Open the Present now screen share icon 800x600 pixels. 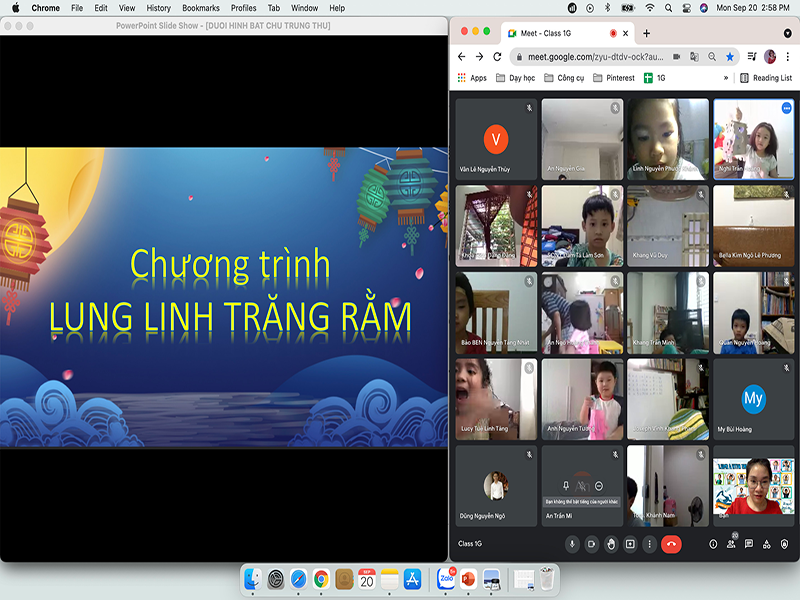(x=630, y=544)
